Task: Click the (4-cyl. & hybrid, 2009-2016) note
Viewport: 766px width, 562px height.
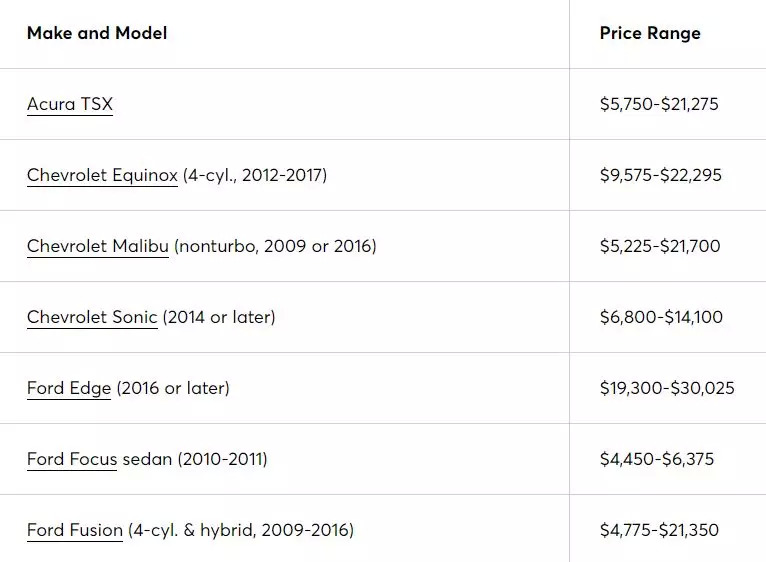Action: [241, 530]
